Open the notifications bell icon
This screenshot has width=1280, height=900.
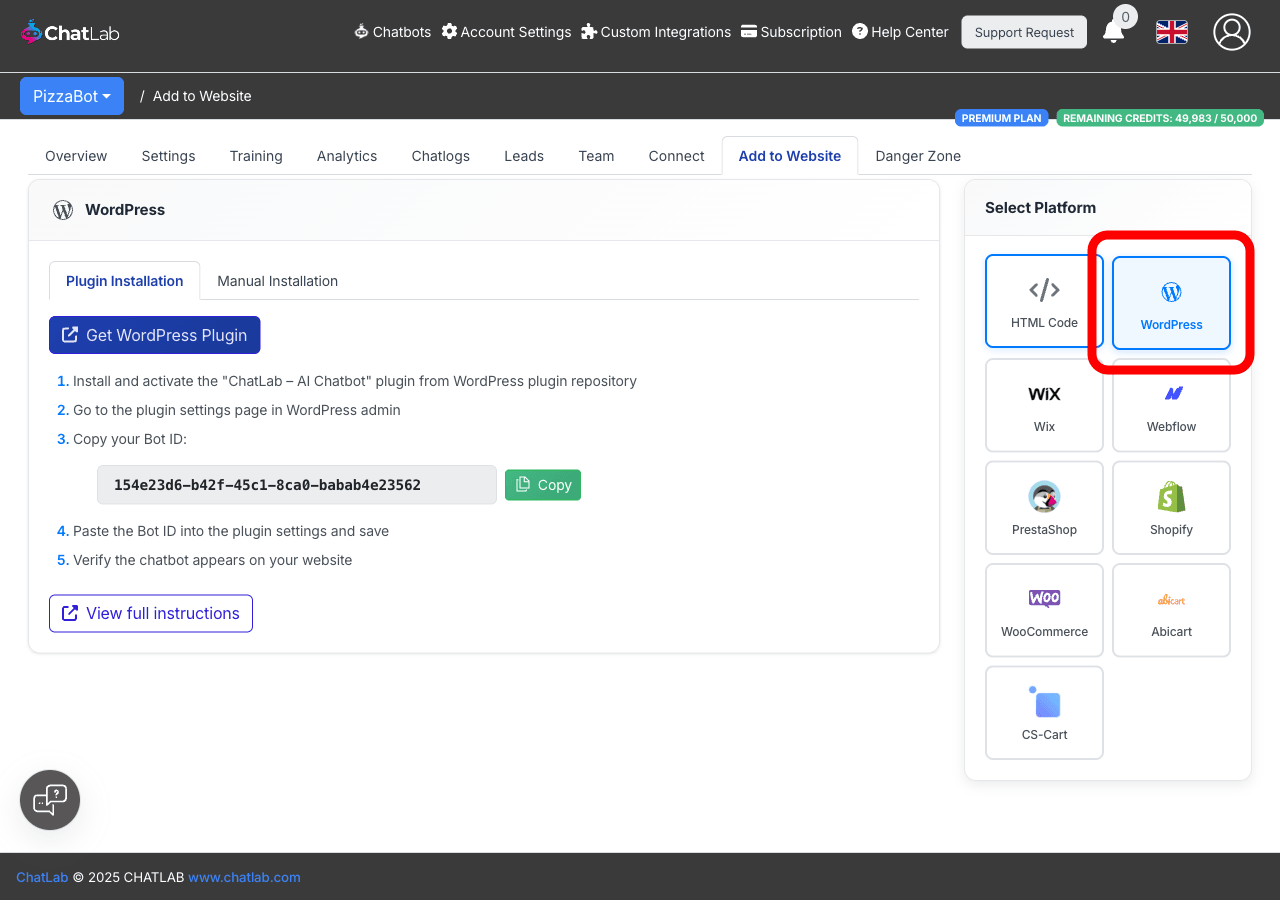click(1113, 32)
